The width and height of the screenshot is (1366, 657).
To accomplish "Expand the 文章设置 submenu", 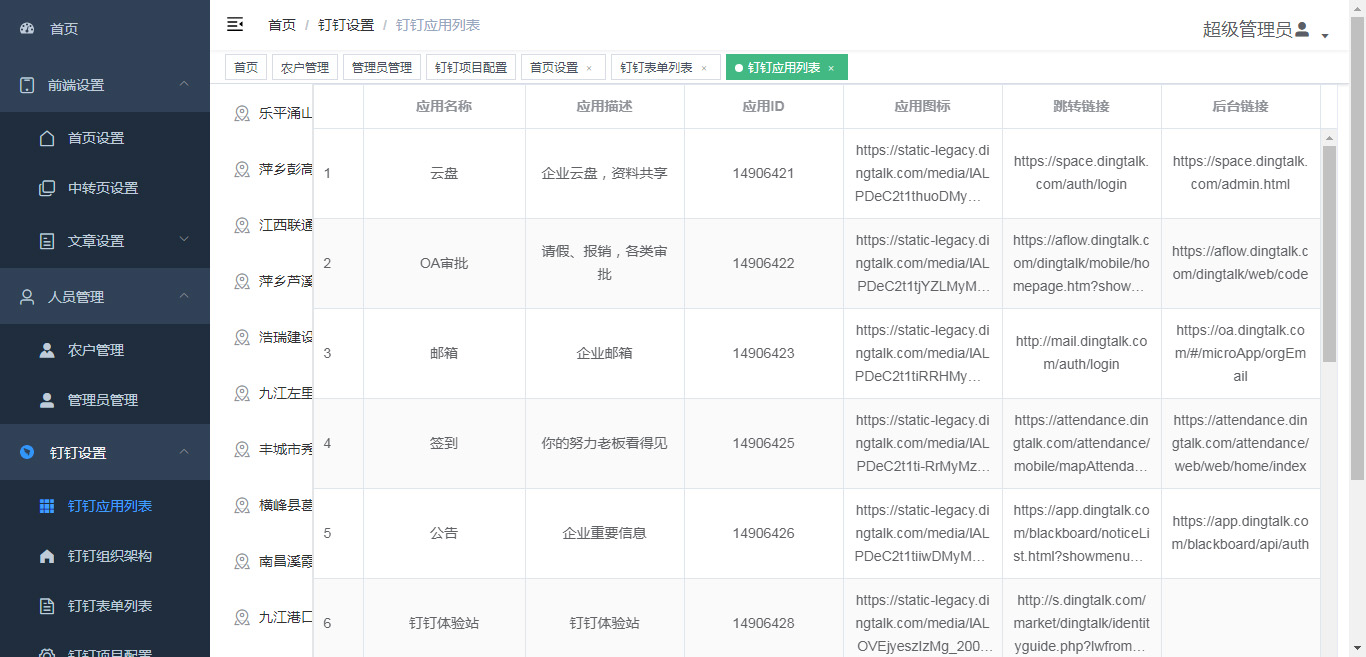I will point(184,239).
